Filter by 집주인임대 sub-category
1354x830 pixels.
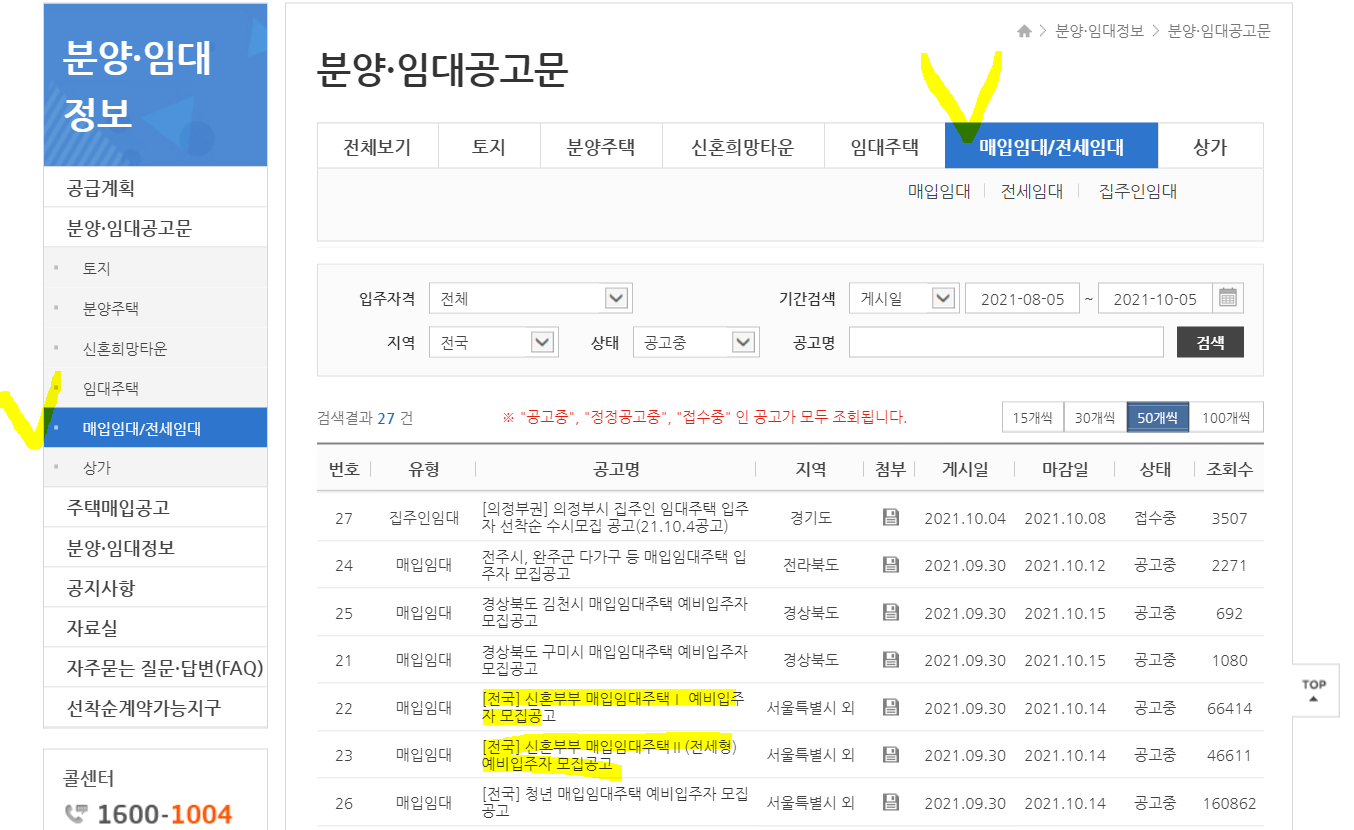[1138, 192]
